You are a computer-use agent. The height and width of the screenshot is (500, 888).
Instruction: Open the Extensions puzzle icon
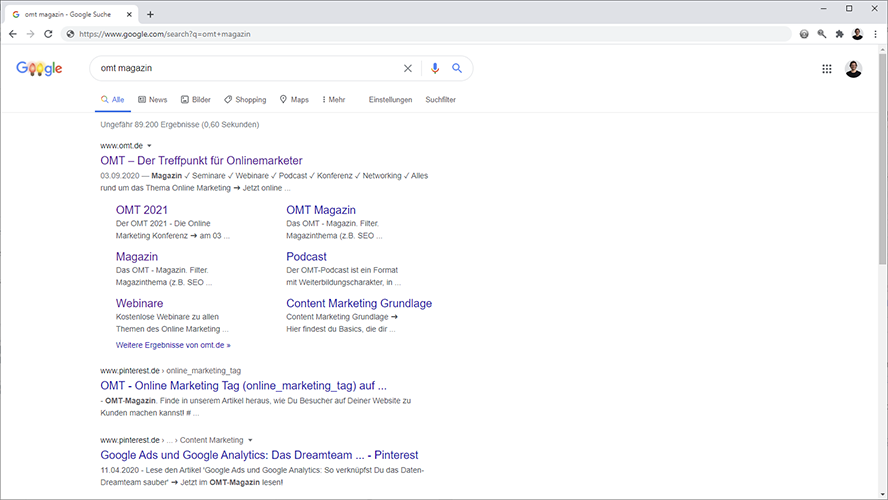839,34
